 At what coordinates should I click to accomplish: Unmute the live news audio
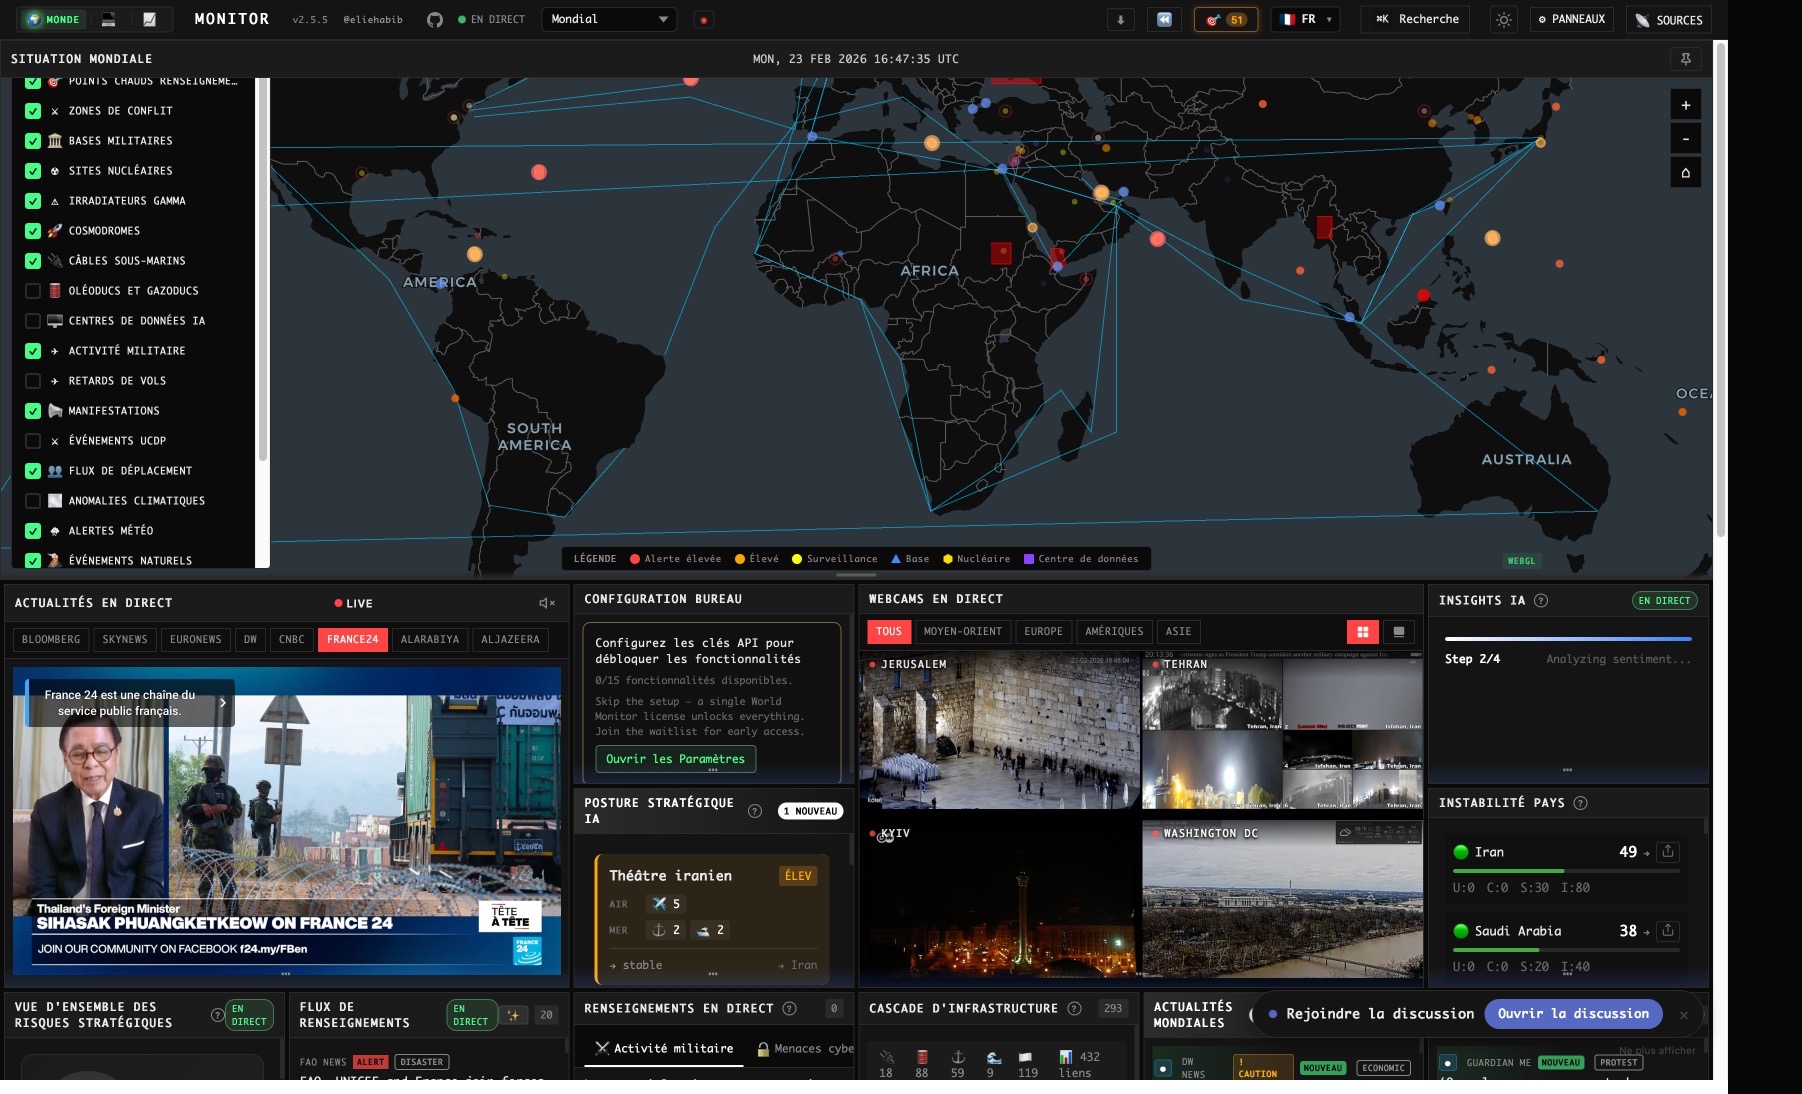tap(546, 603)
